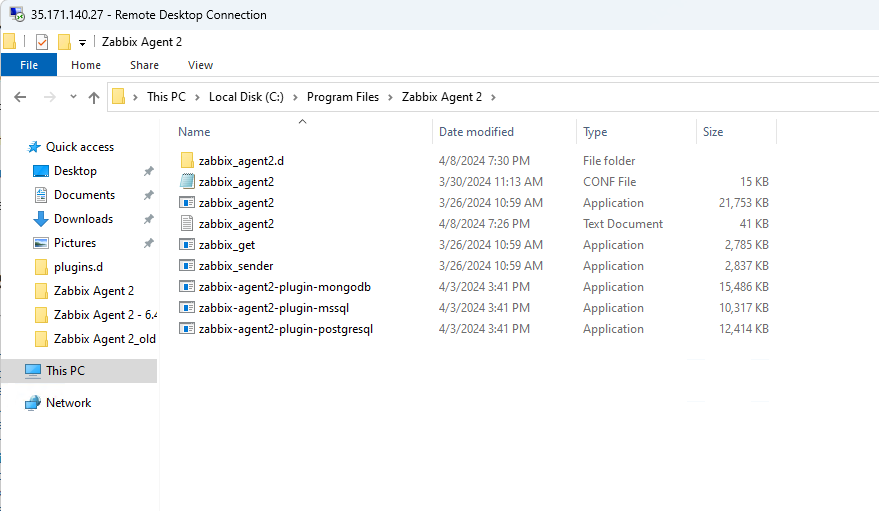Click Program Files in the address bar
This screenshot has width=879, height=511.
coord(343,97)
